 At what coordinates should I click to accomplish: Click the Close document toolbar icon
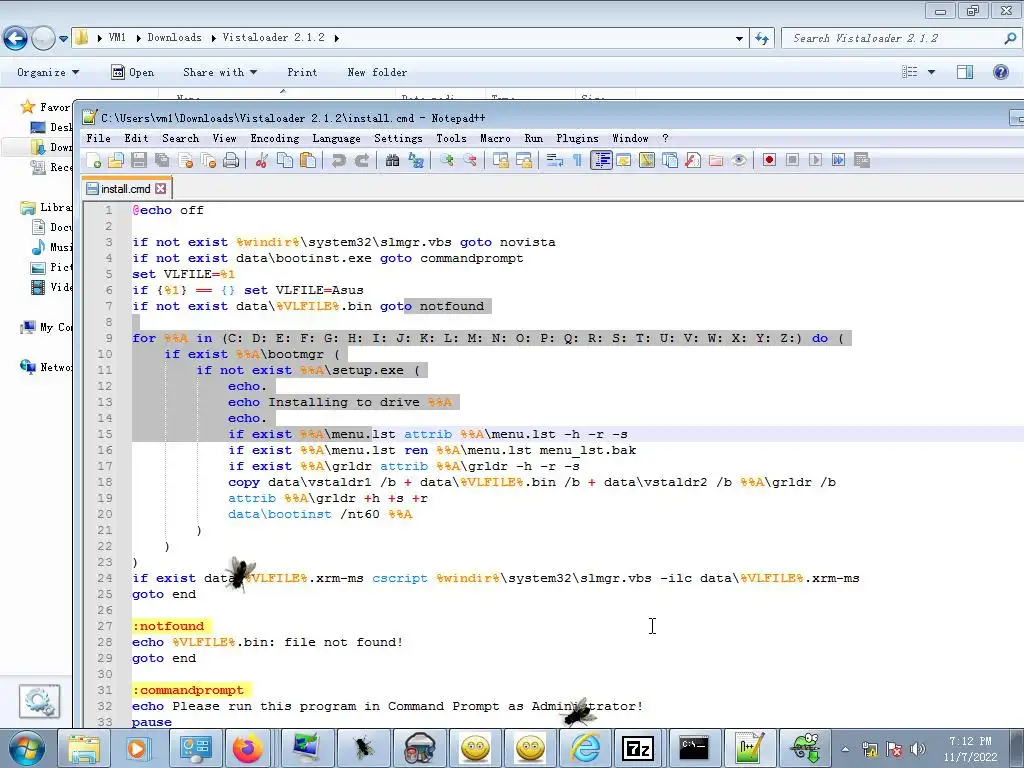tap(185, 160)
